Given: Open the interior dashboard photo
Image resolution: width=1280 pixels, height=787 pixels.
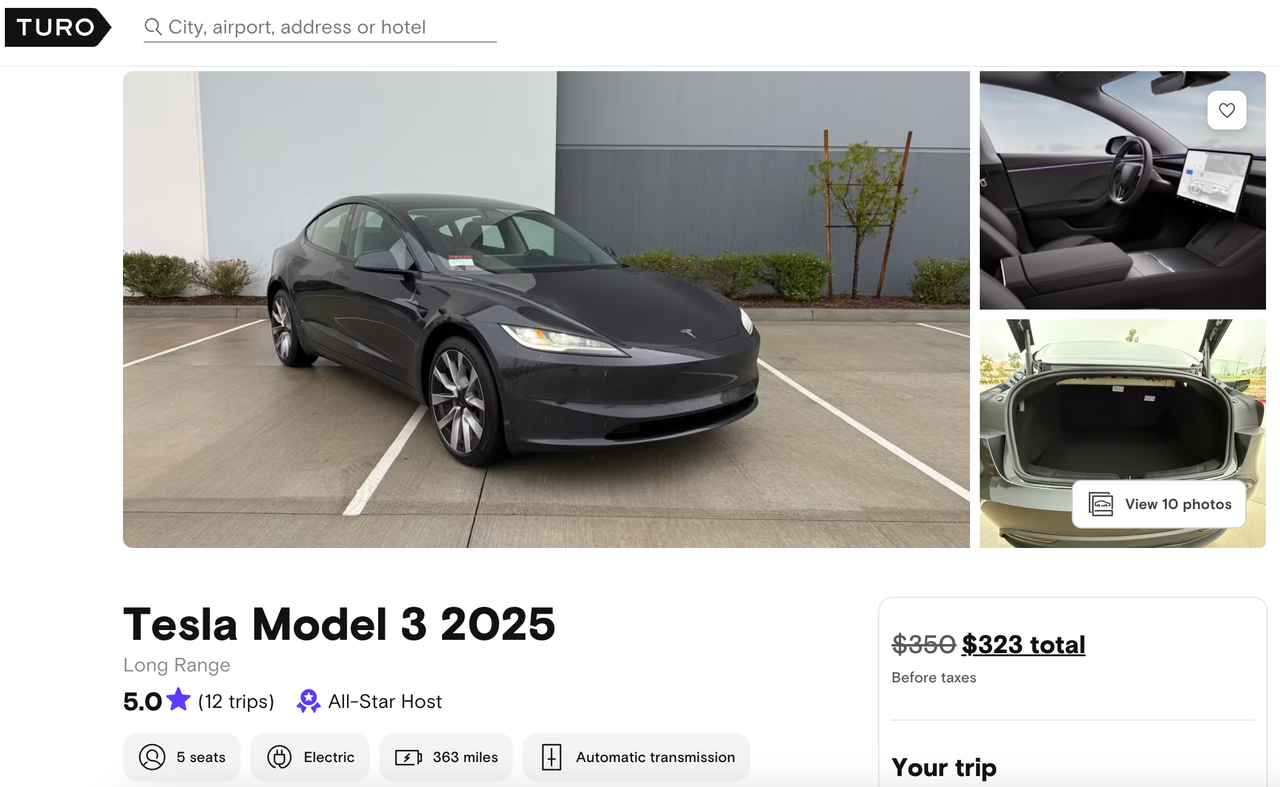Looking at the screenshot, I should click(1122, 190).
